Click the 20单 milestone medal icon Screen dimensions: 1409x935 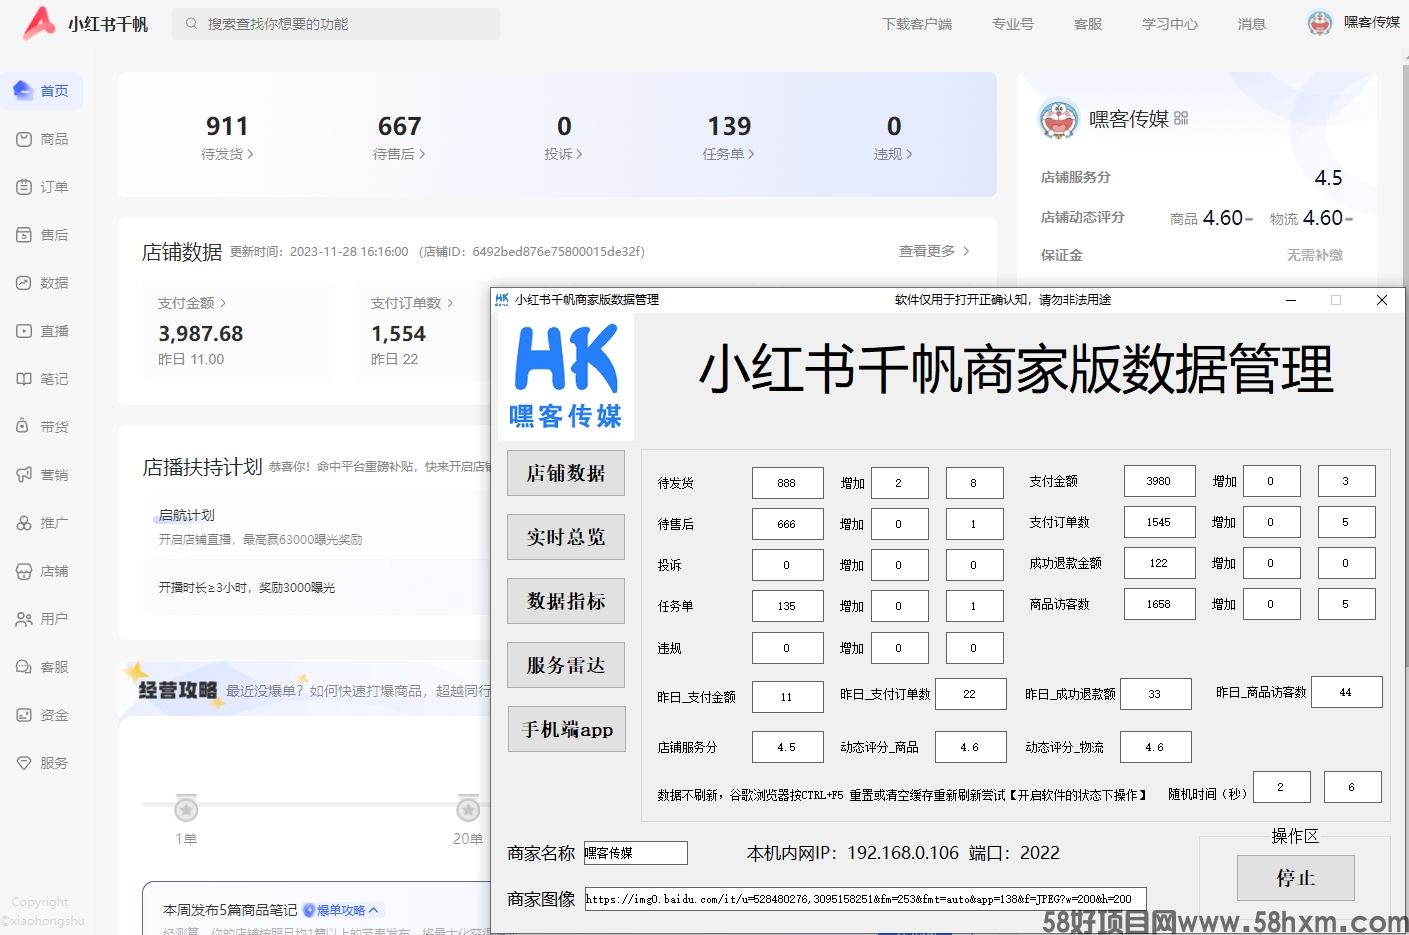[468, 808]
